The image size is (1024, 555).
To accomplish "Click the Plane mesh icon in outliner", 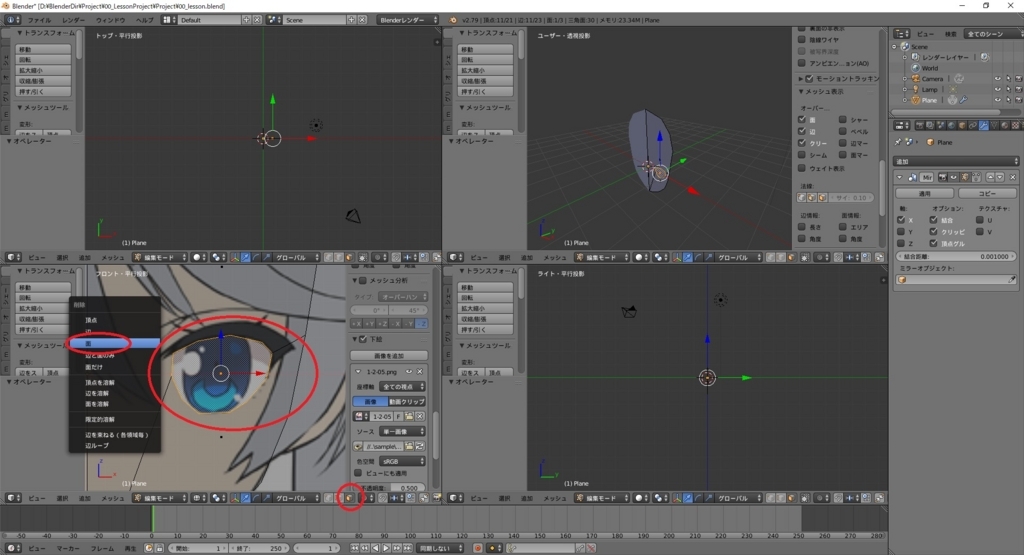I will (916, 100).
